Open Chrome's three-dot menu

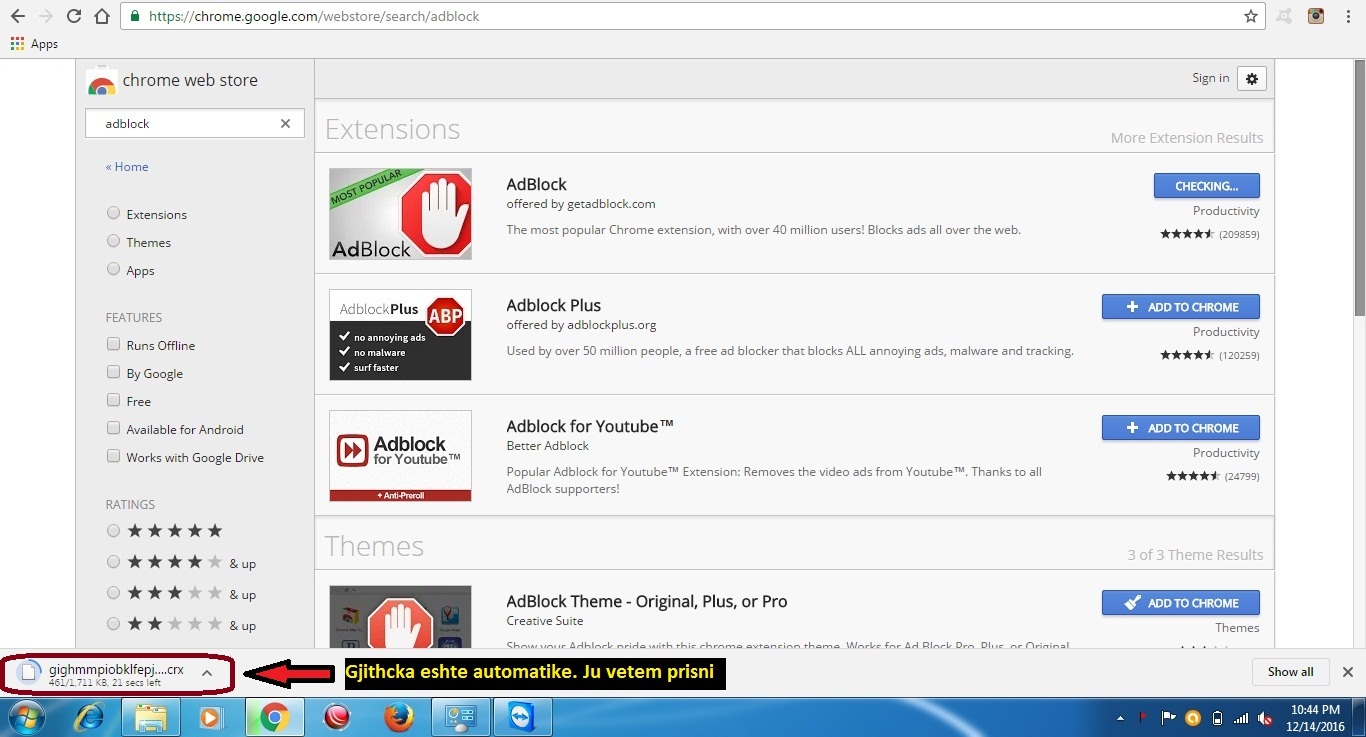tap(1349, 16)
